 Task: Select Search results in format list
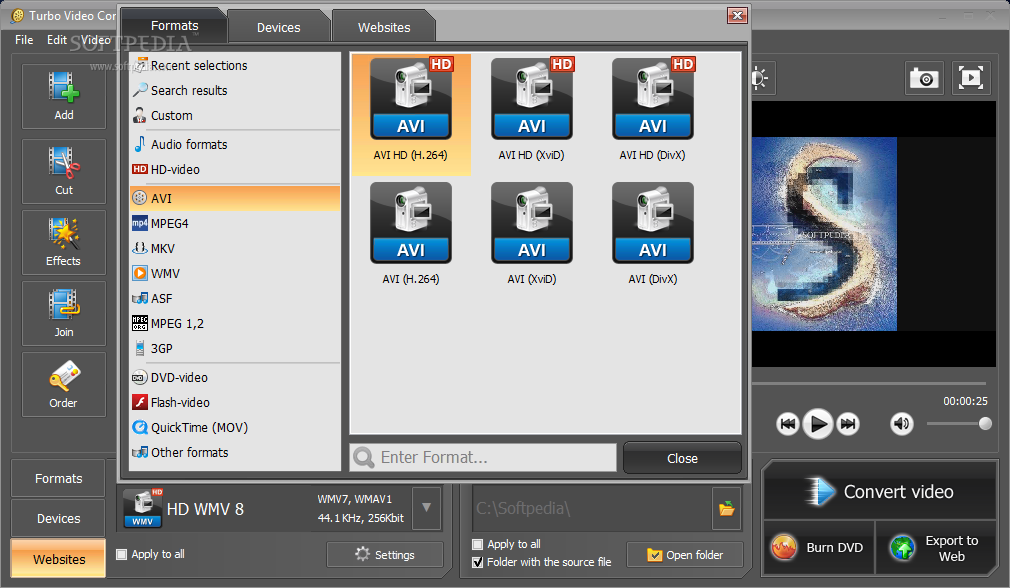click(x=234, y=91)
